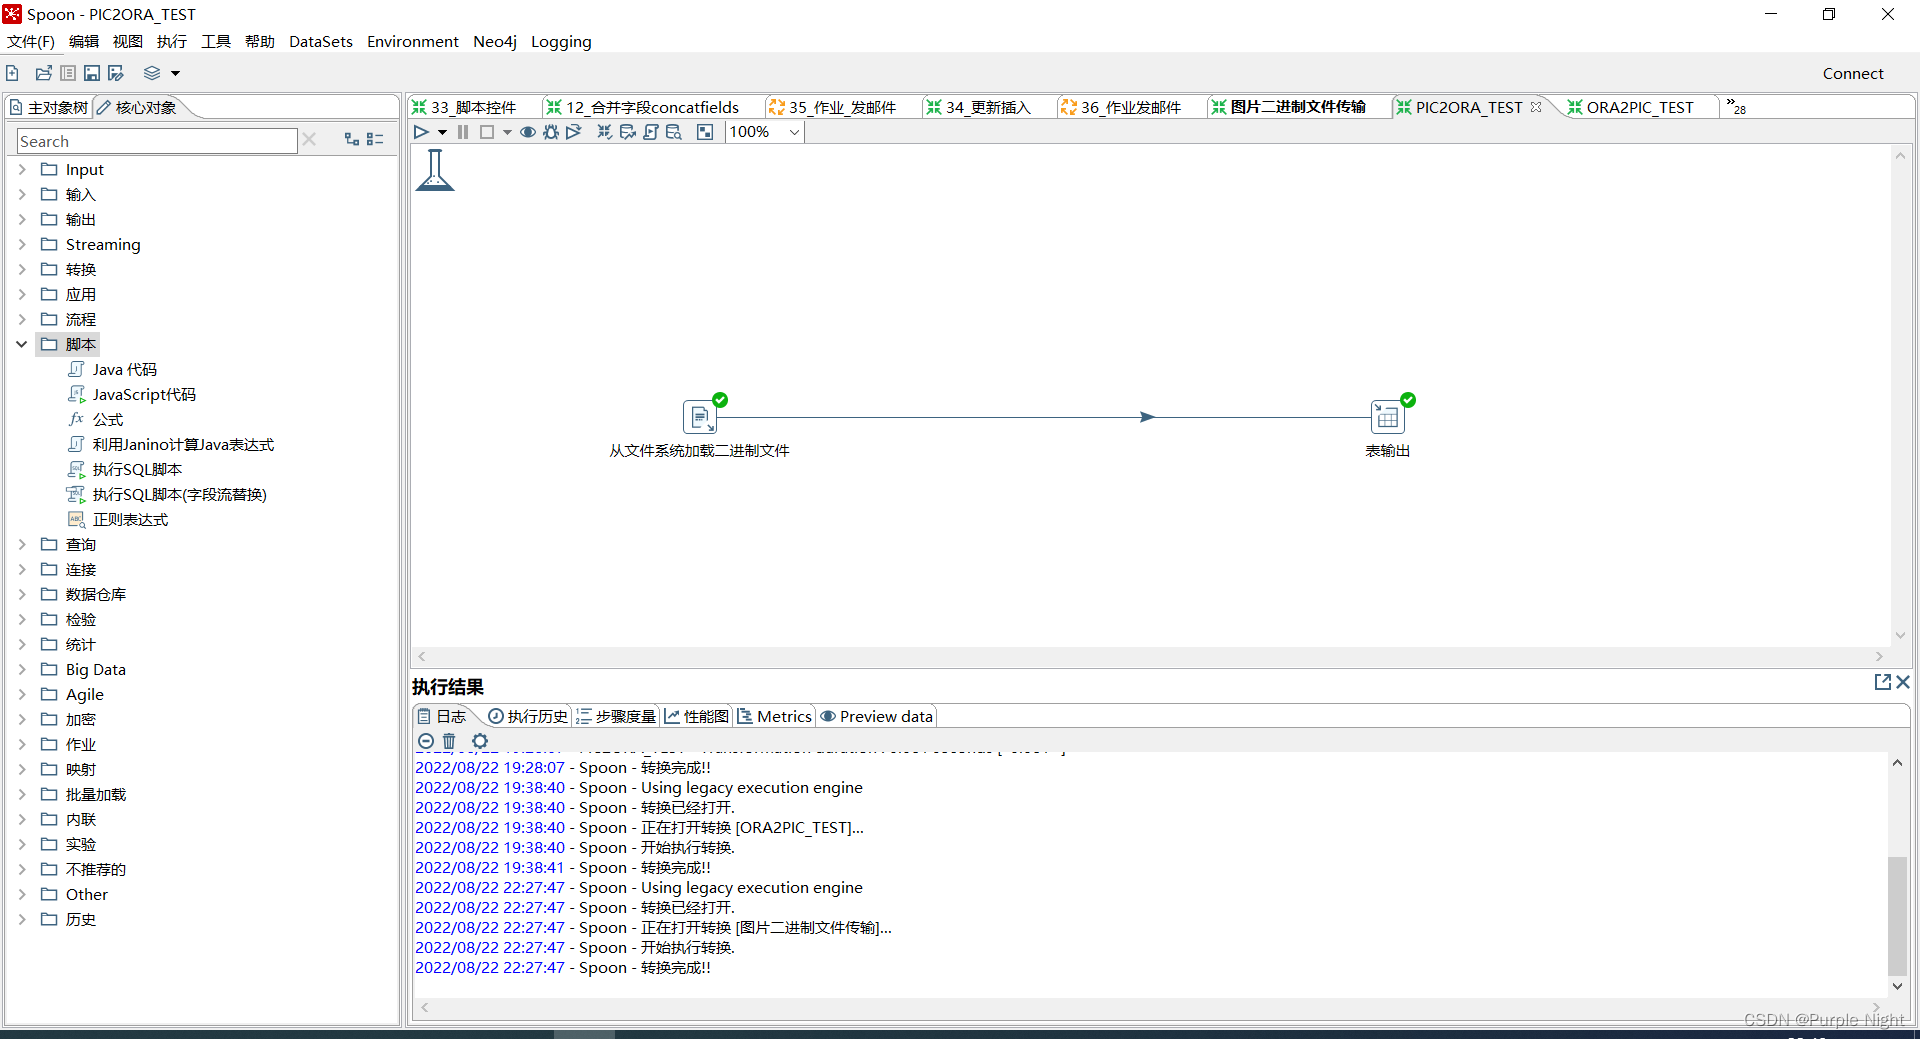Image resolution: width=1920 pixels, height=1039 pixels.
Task: Switch to the ORA2PIC_TEST tab
Action: (x=1640, y=107)
